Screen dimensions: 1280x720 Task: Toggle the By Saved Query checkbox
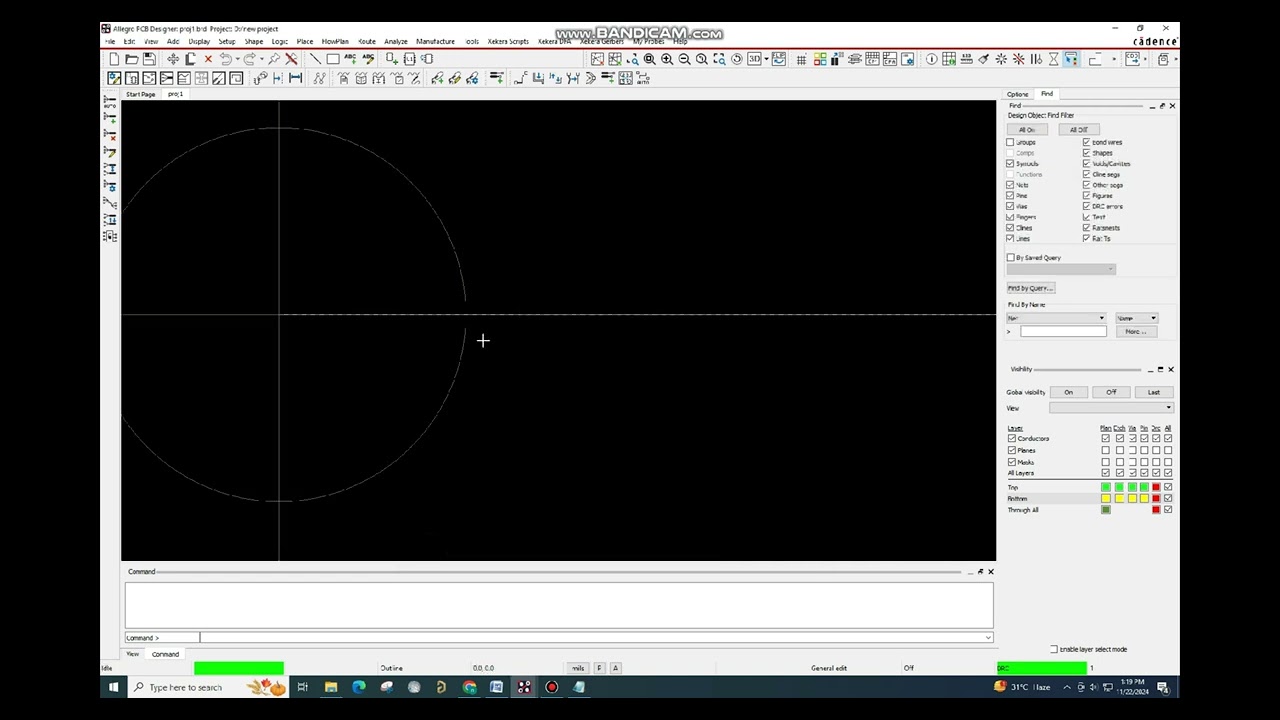pyautogui.click(x=1011, y=258)
